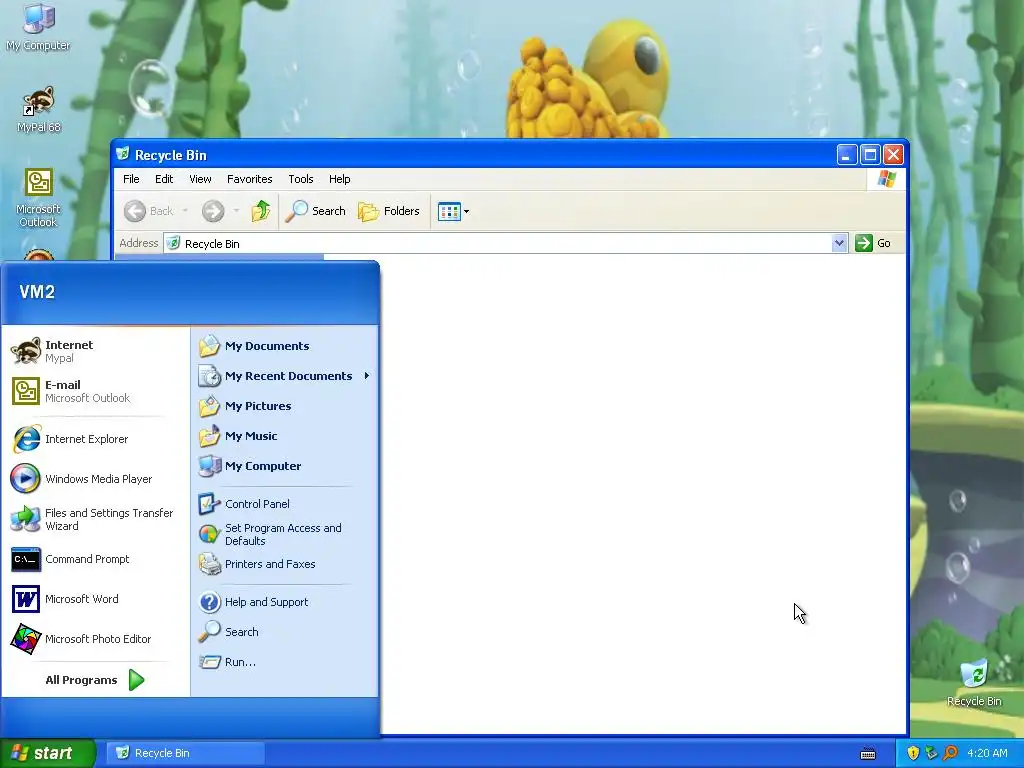Click Recycle Bin taskbar button
1024x768 pixels.
[x=185, y=753]
